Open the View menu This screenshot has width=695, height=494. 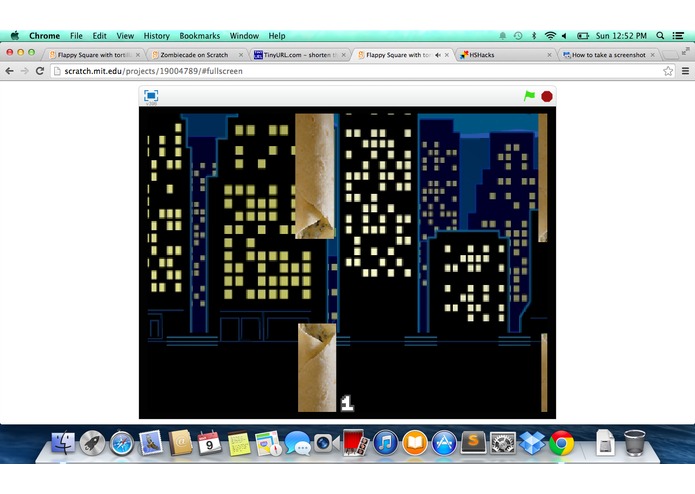point(125,35)
